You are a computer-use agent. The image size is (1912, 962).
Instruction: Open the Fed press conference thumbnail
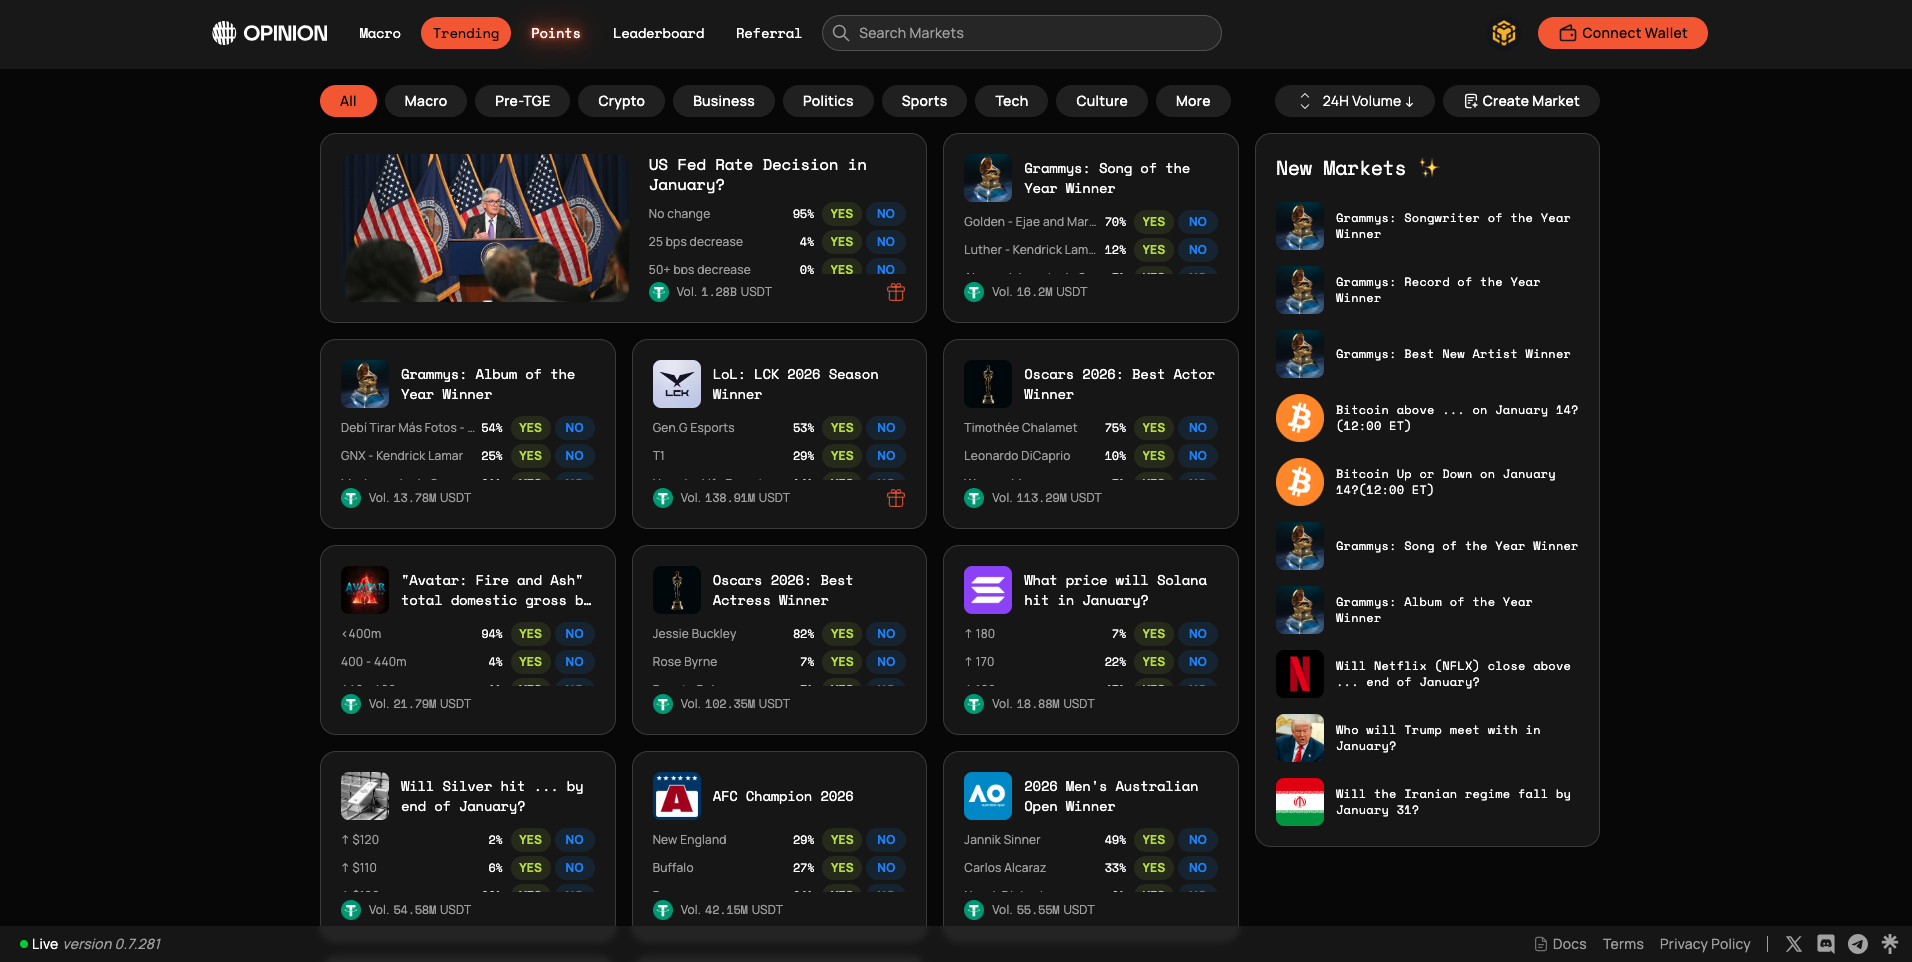(485, 228)
